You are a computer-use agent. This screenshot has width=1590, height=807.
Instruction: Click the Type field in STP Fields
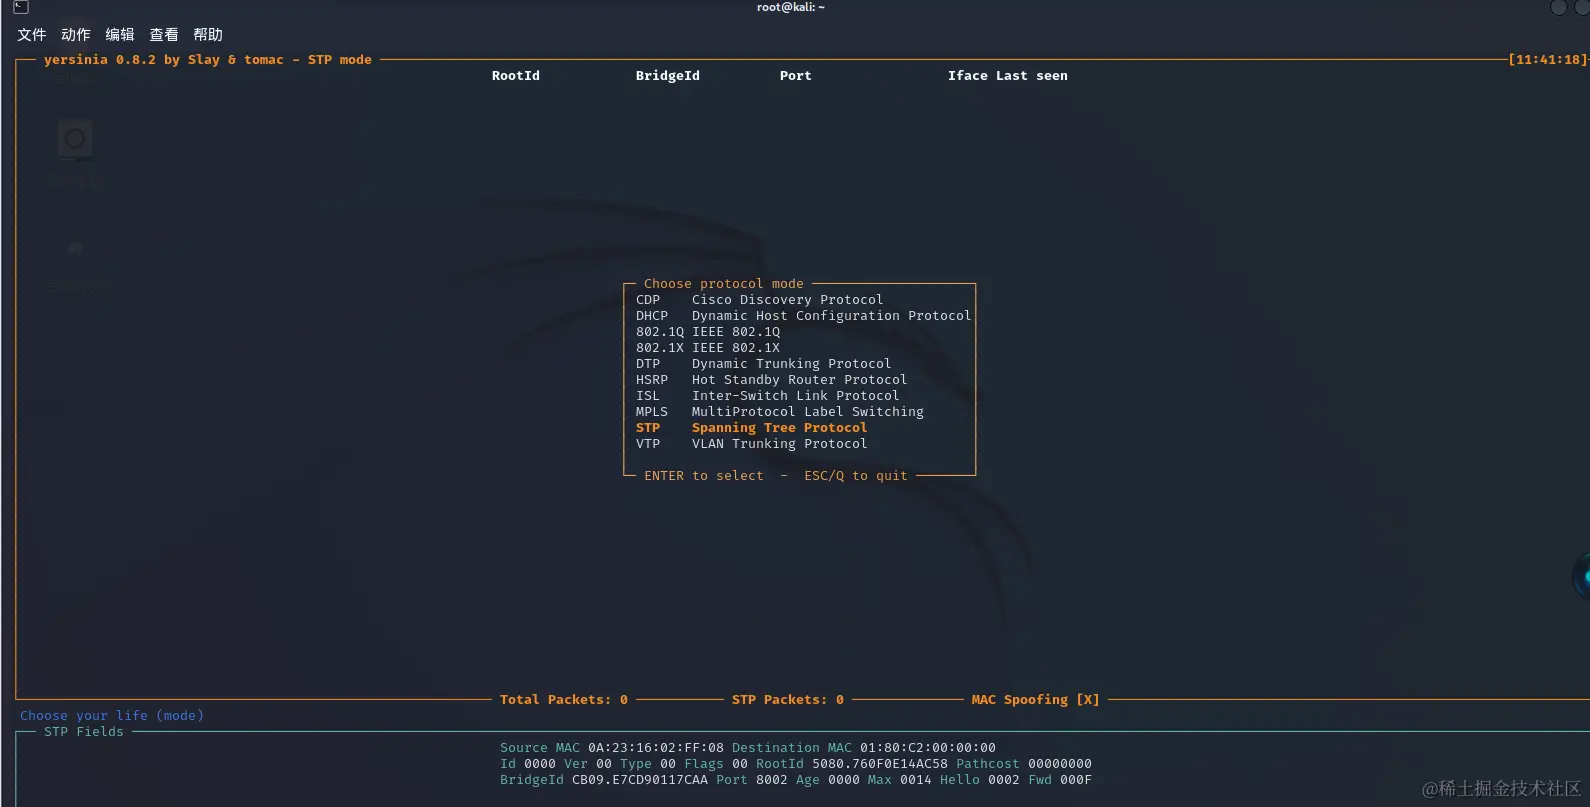[648, 764]
